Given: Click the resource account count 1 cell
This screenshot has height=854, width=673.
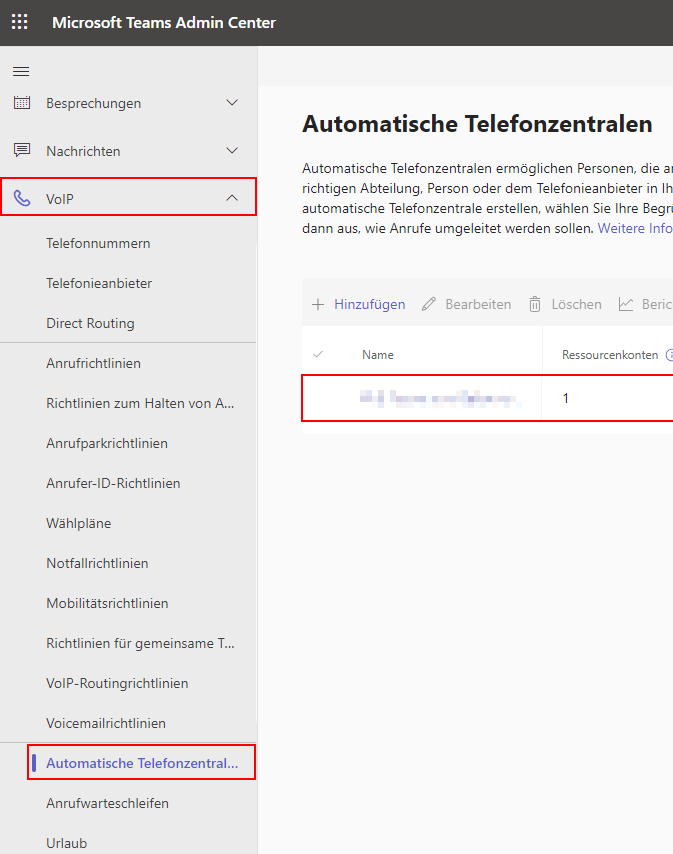Looking at the screenshot, I should pyautogui.click(x=566, y=398).
